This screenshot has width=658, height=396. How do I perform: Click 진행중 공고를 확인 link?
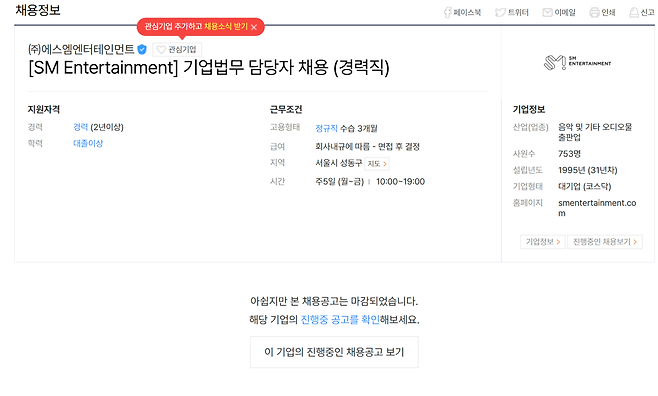(x=340, y=320)
